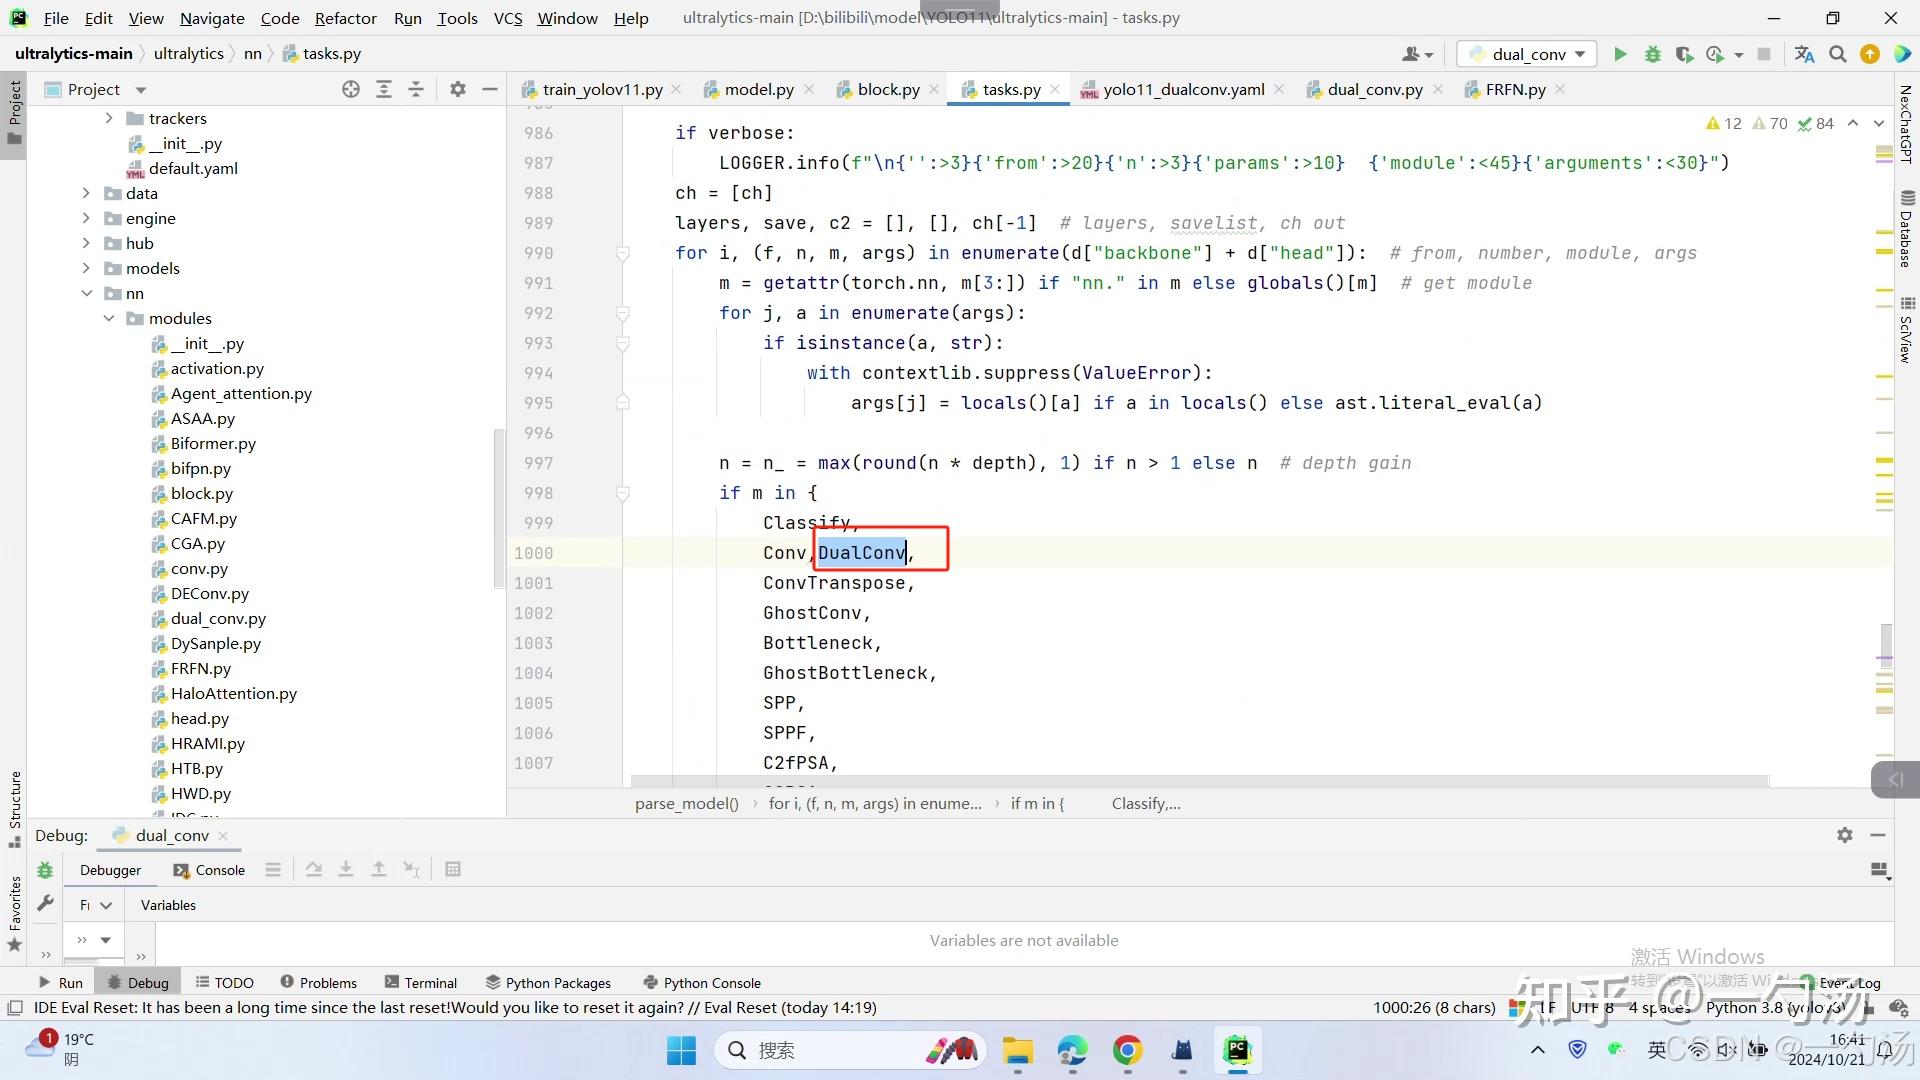
Task: Expand the engine folder
Action: (x=86, y=218)
